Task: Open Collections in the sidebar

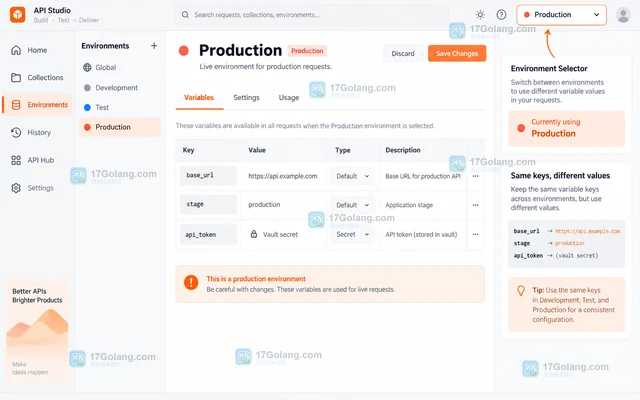Action: tap(37, 78)
